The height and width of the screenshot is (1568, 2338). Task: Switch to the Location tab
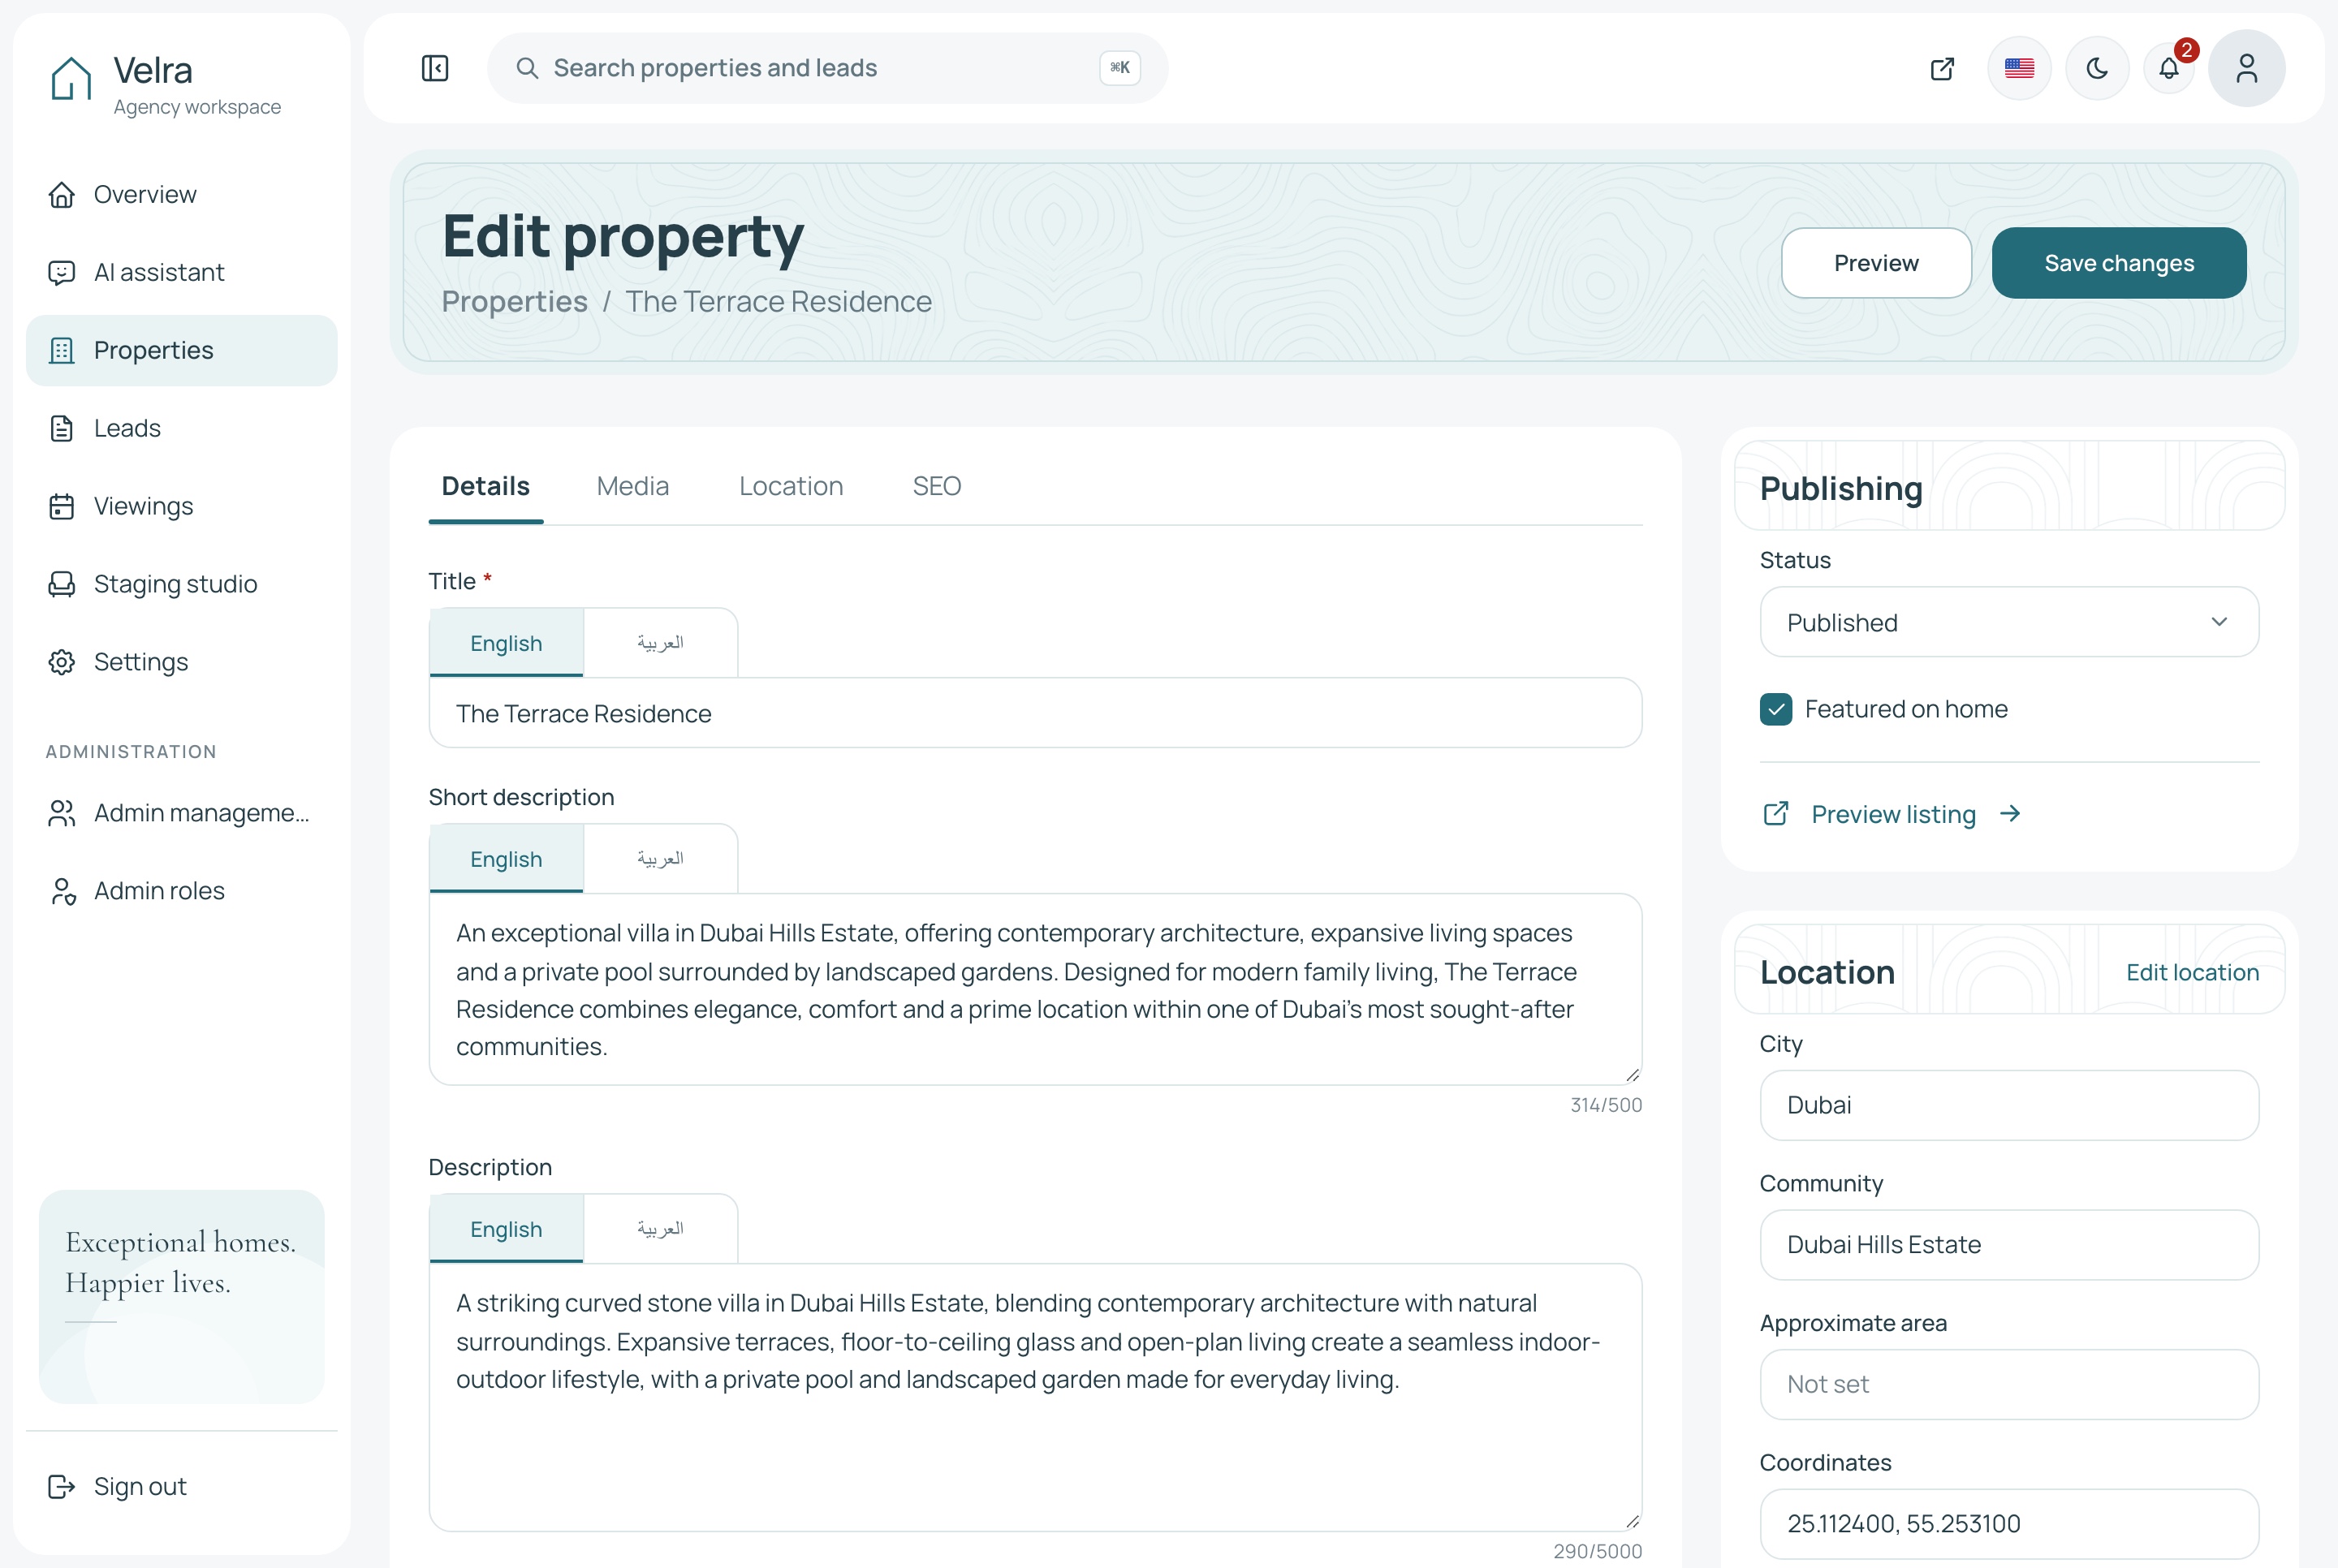click(791, 486)
